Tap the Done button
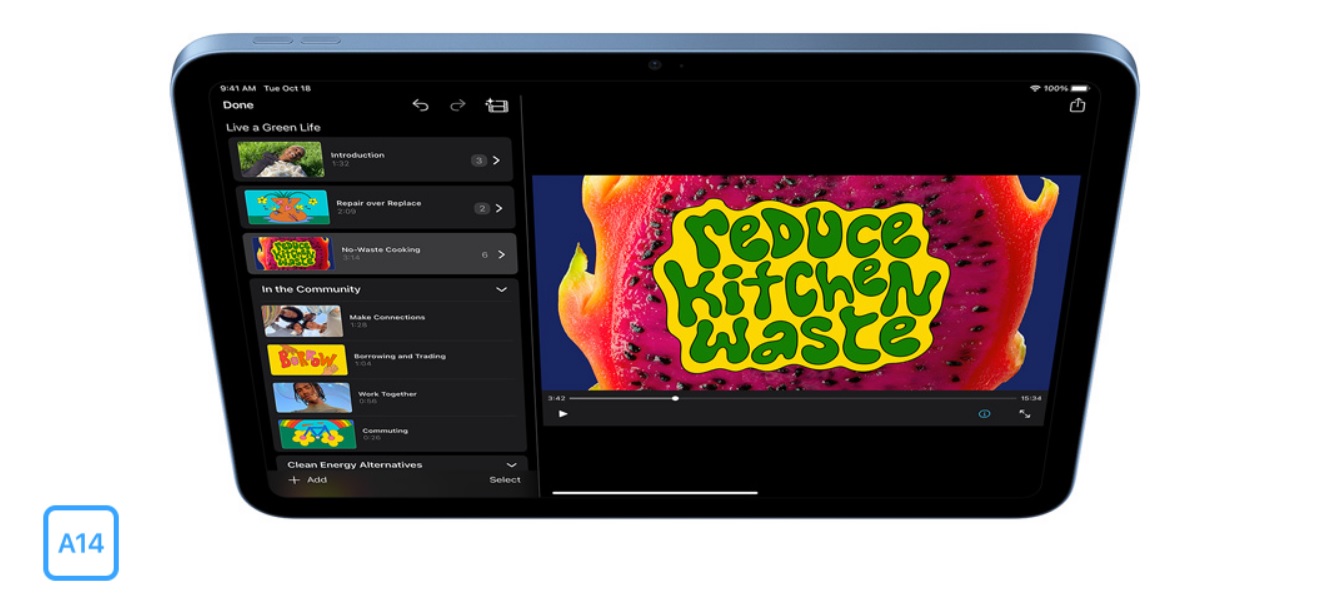Viewport: 1318px width, 601px height. [x=238, y=105]
